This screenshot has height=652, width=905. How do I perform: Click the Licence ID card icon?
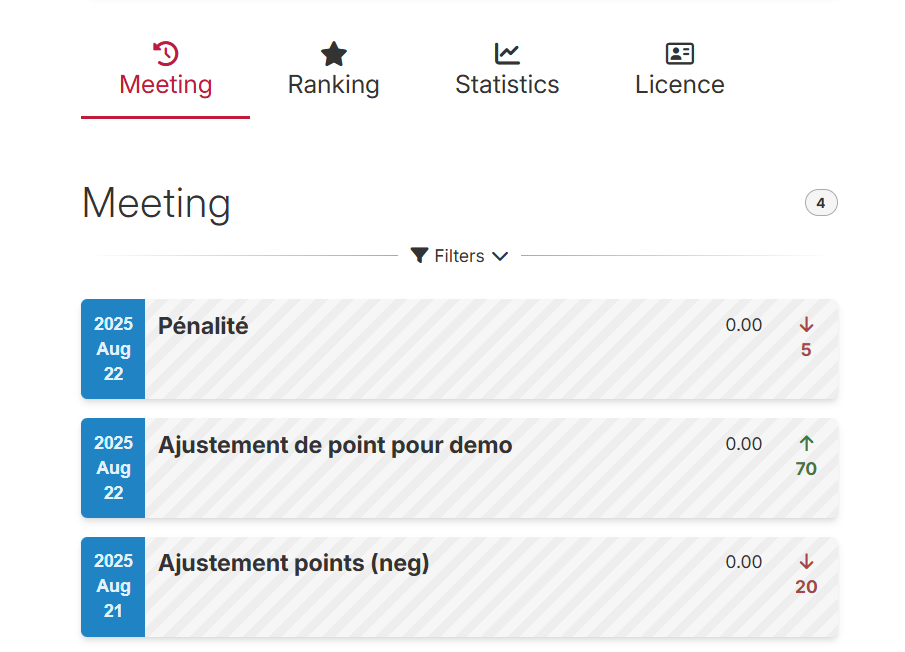[x=680, y=54]
